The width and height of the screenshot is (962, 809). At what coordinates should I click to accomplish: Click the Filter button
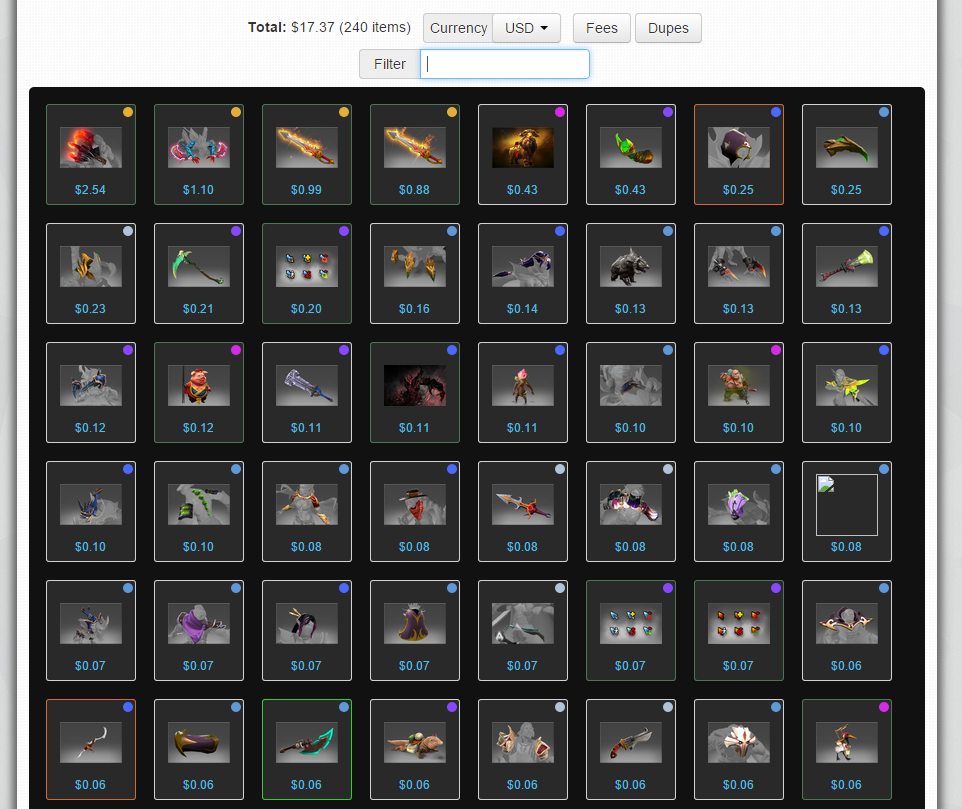point(390,64)
